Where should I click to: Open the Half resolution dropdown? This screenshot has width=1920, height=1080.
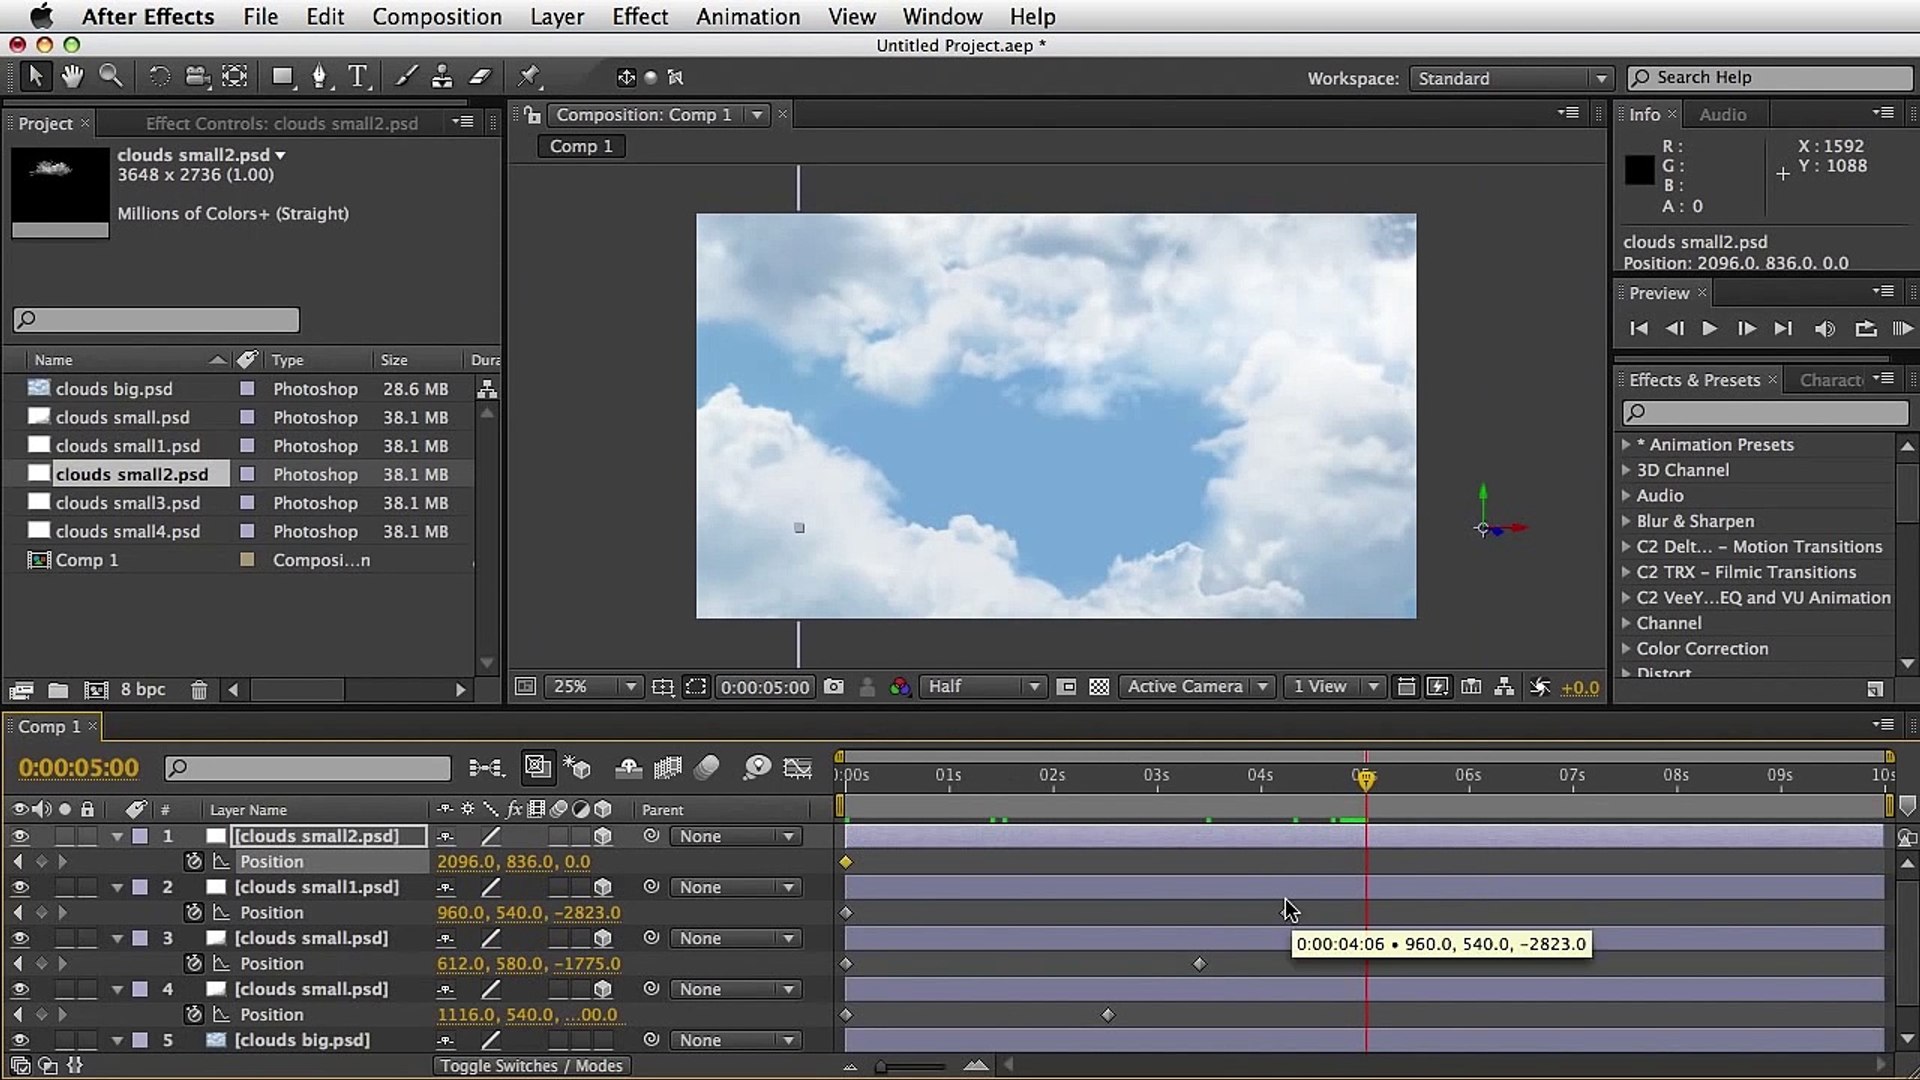tap(982, 687)
